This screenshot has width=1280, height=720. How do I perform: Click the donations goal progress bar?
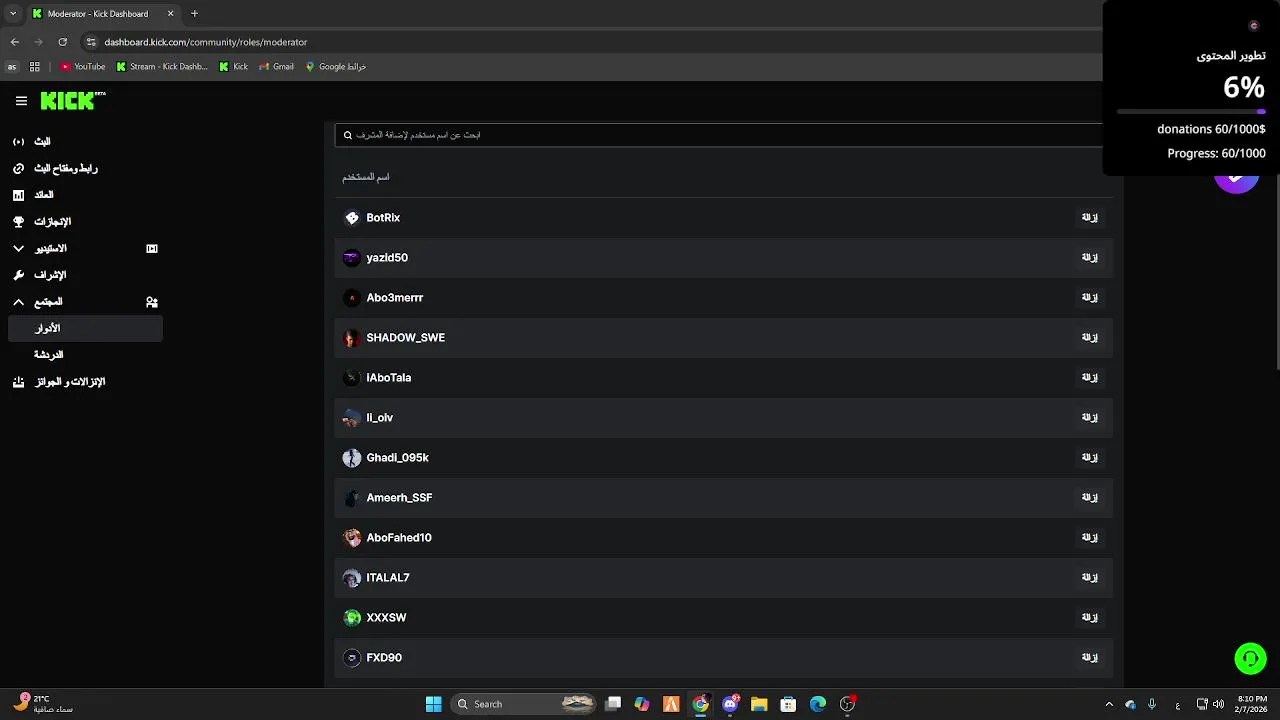click(x=1191, y=111)
